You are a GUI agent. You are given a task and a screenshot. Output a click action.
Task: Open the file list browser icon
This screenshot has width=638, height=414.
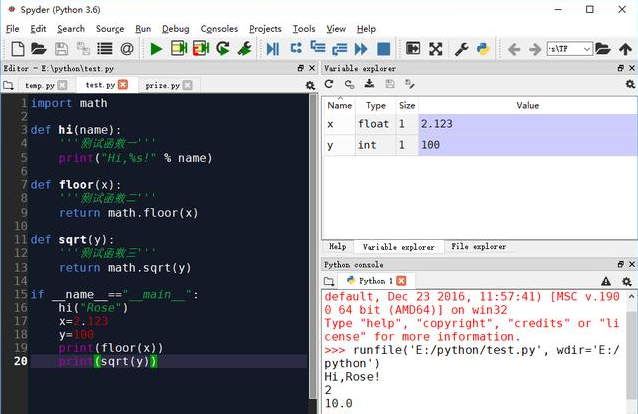pos(105,49)
